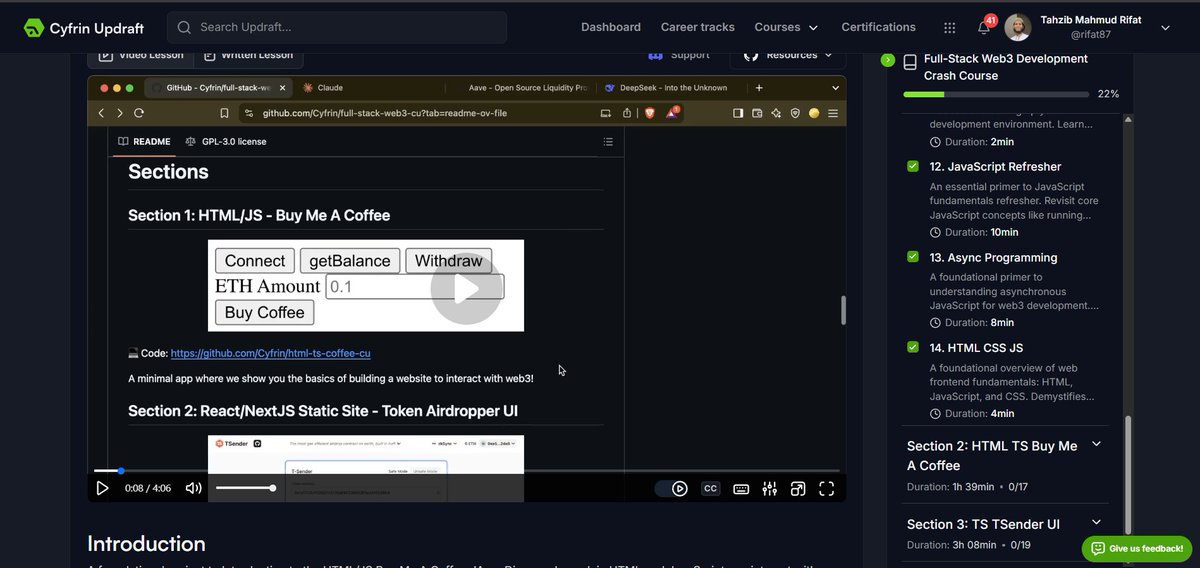Switch the video to fullscreen
The image size is (1200, 568).
pyautogui.click(x=827, y=488)
